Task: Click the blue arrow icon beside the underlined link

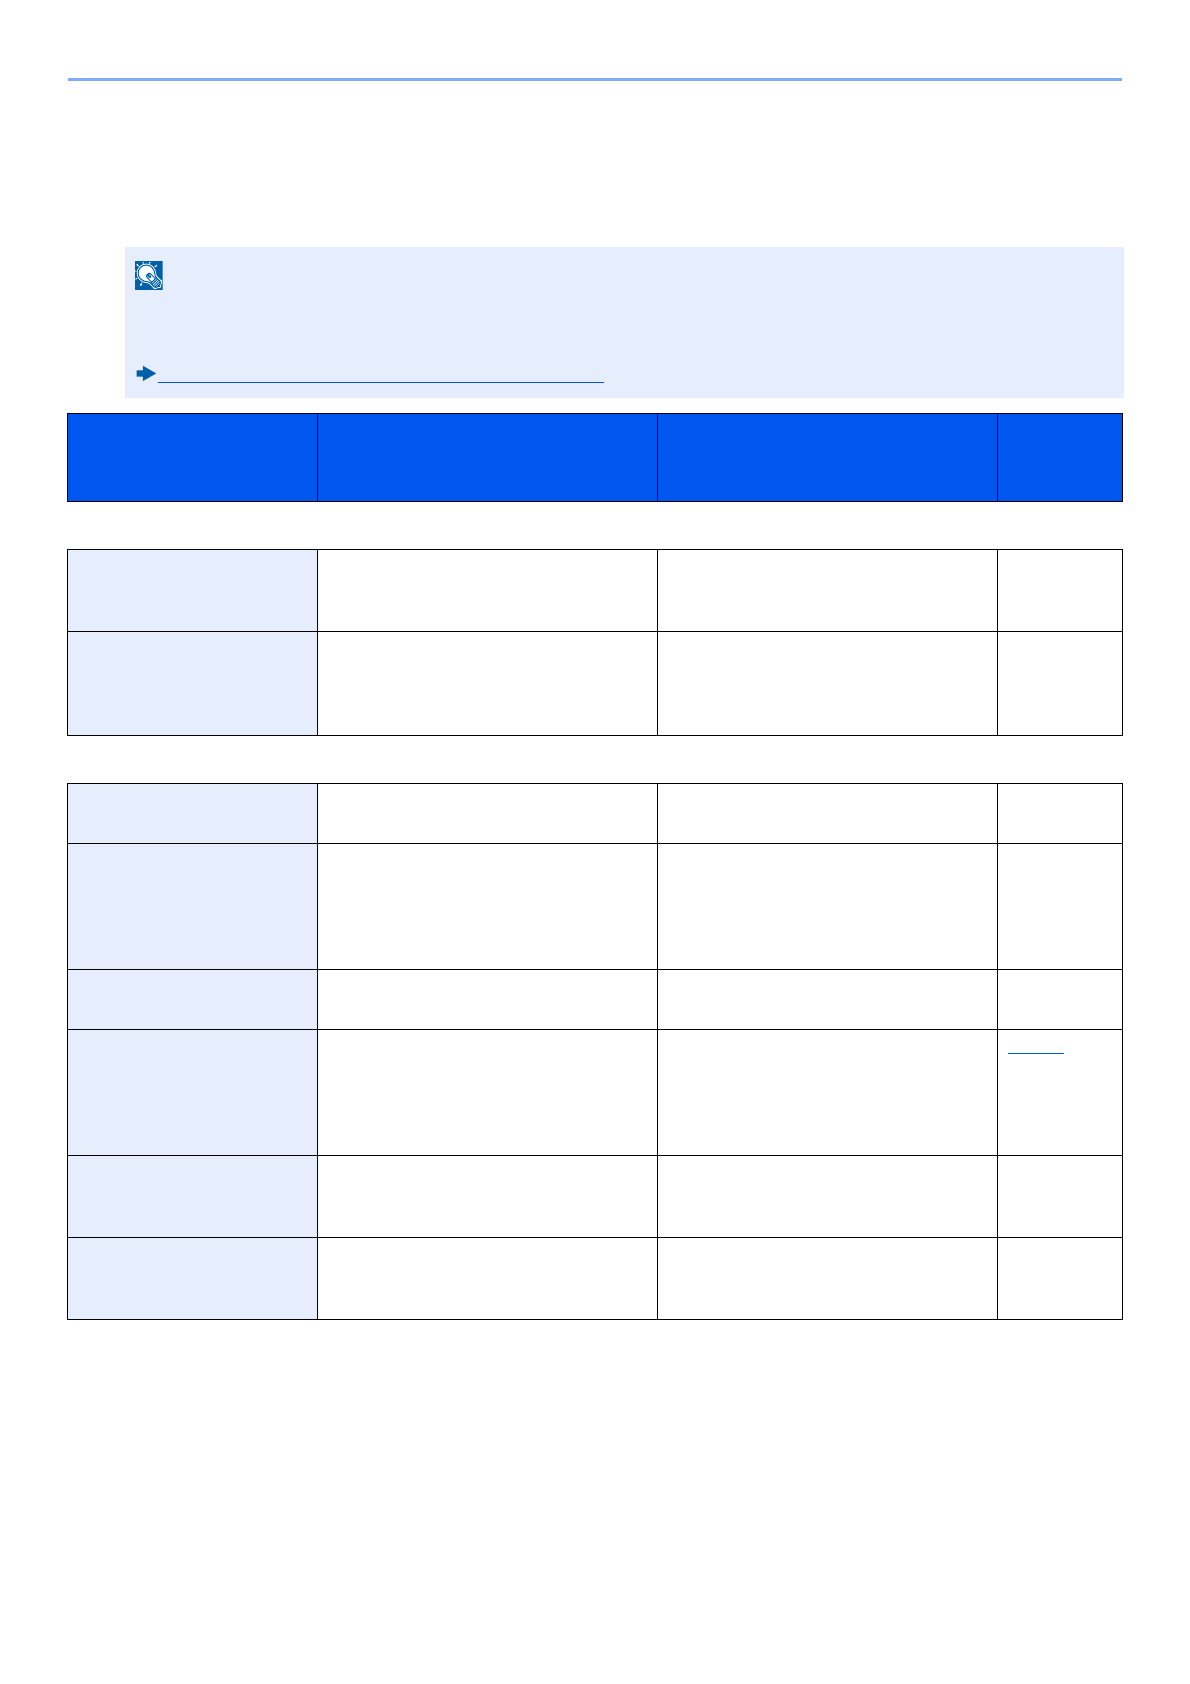Action: point(146,374)
